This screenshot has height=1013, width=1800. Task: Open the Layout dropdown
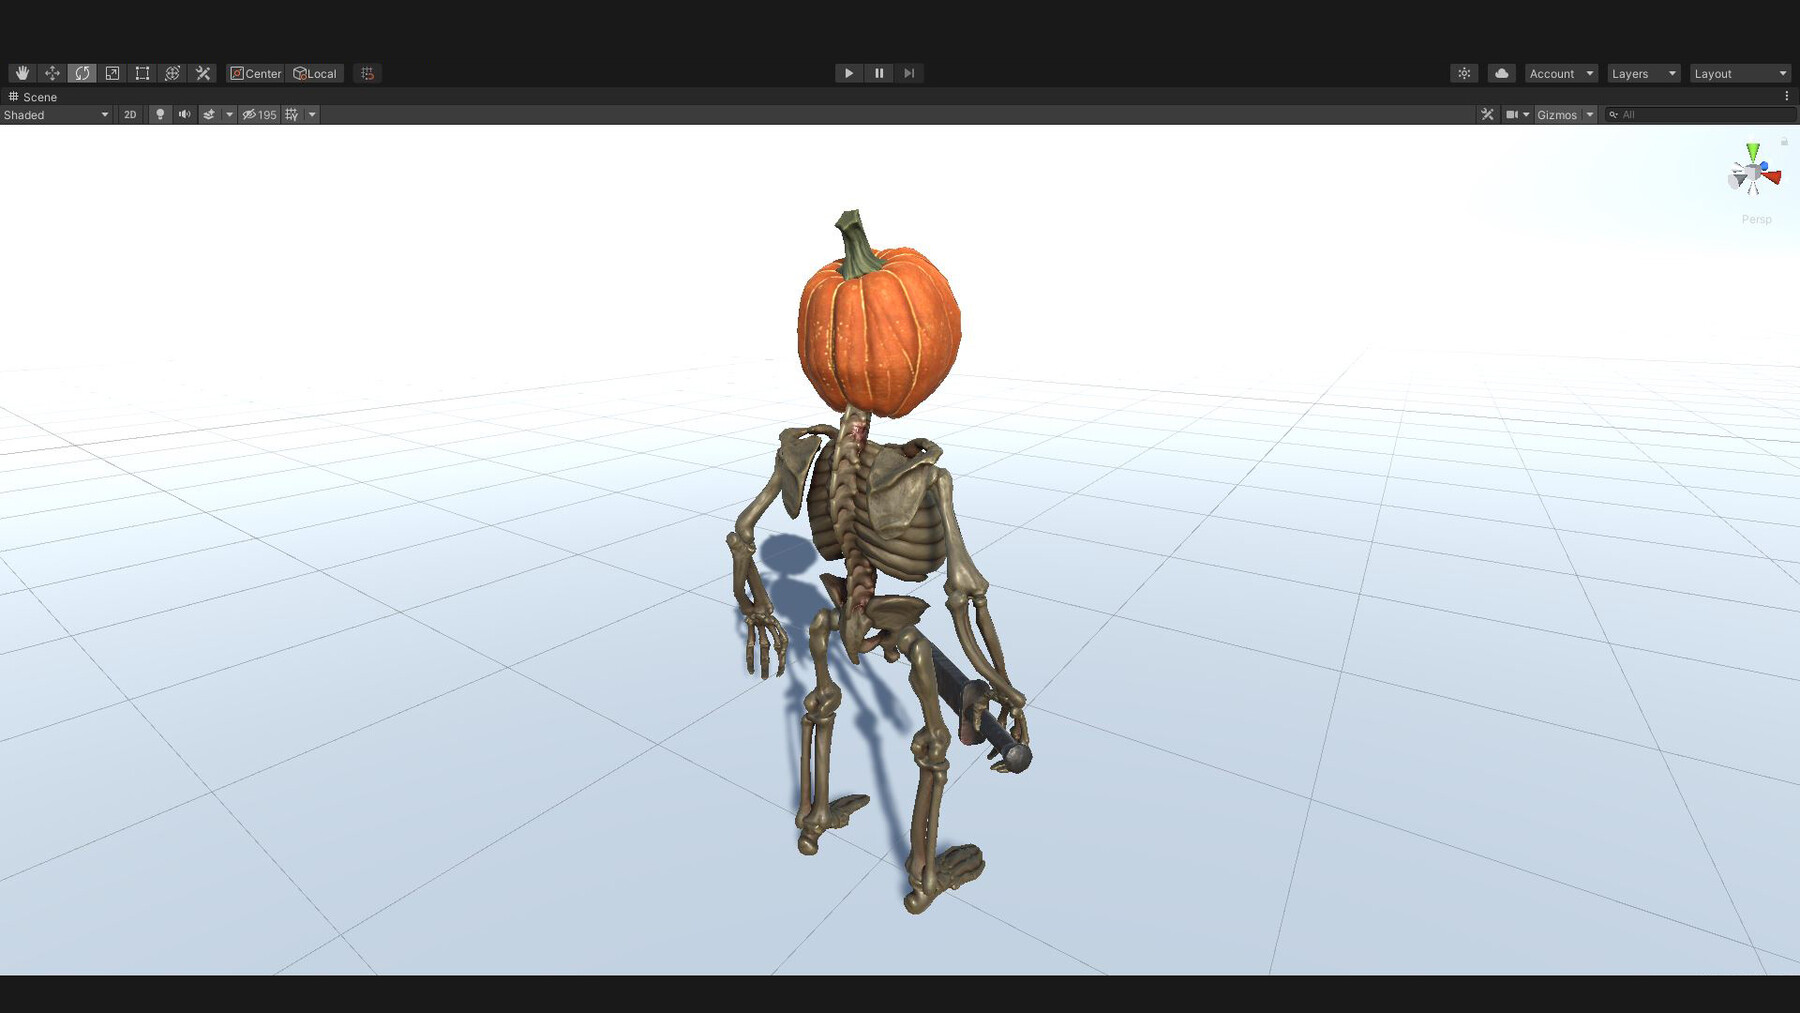click(x=1739, y=73)
